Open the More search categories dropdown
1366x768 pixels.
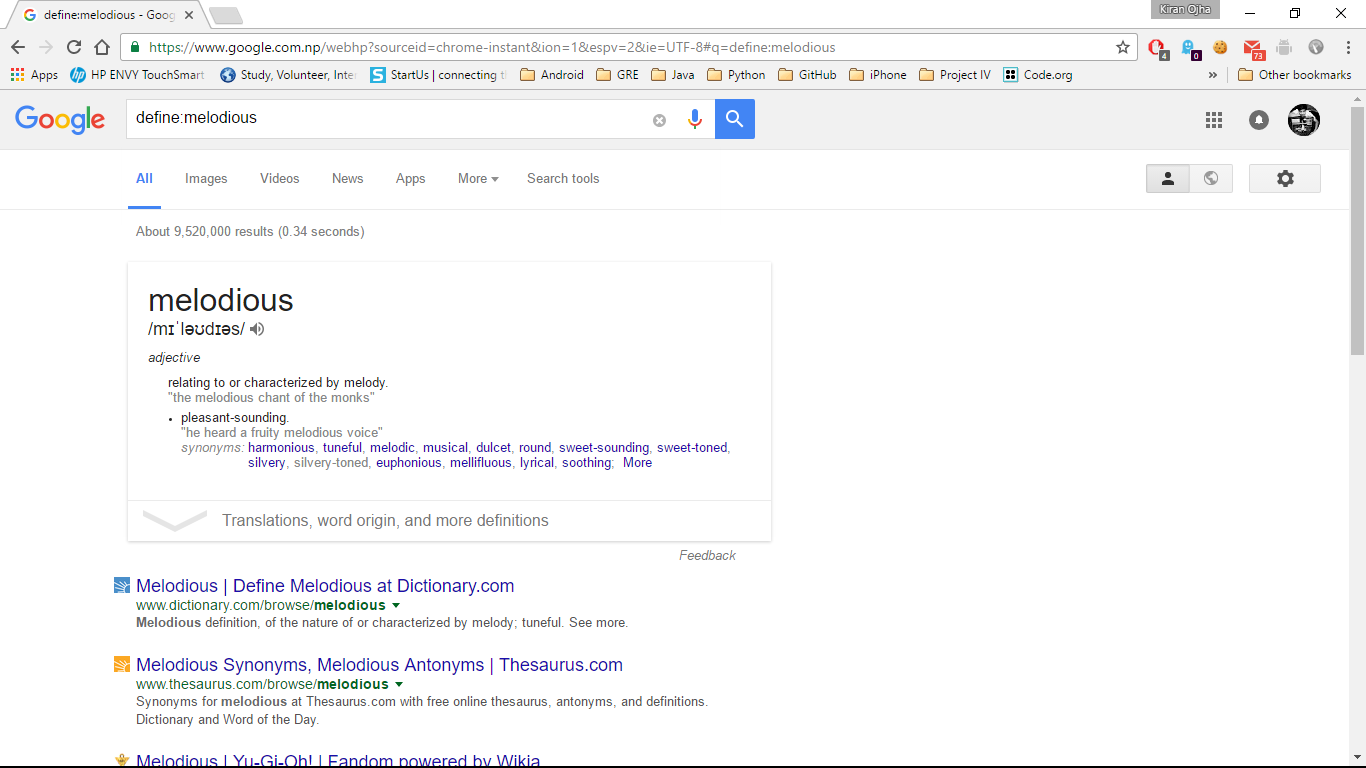coord(478,178)
